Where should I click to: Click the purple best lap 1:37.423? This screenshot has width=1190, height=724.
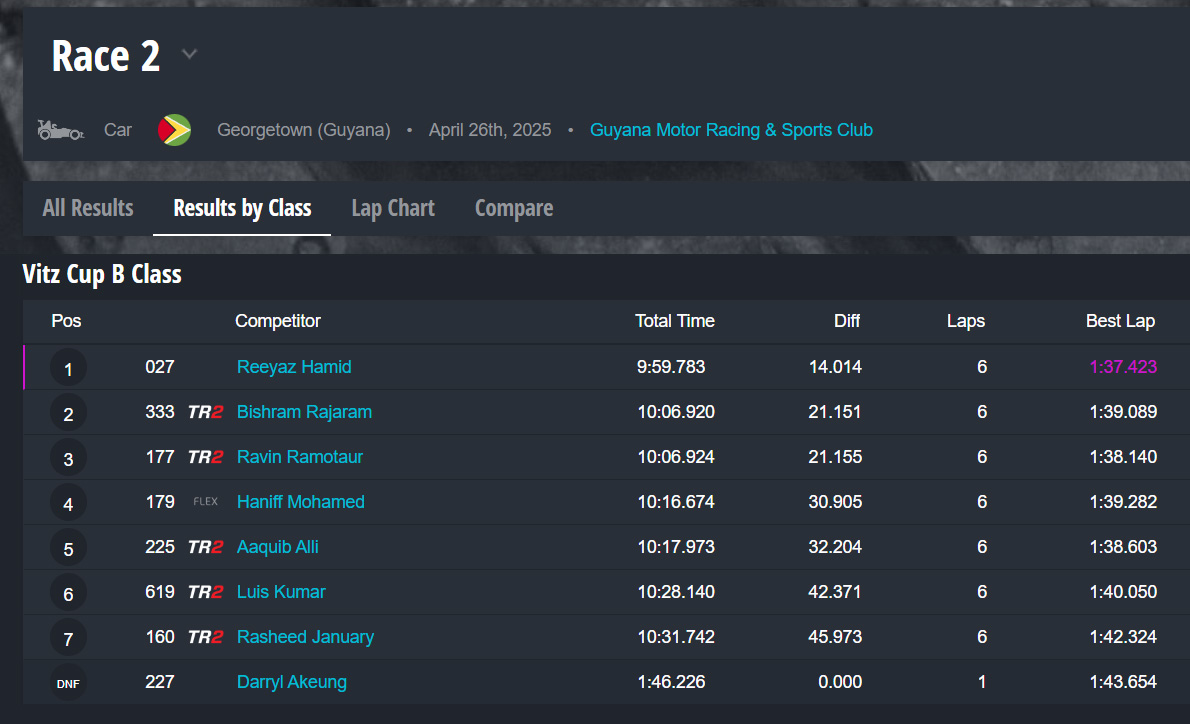1123,367
